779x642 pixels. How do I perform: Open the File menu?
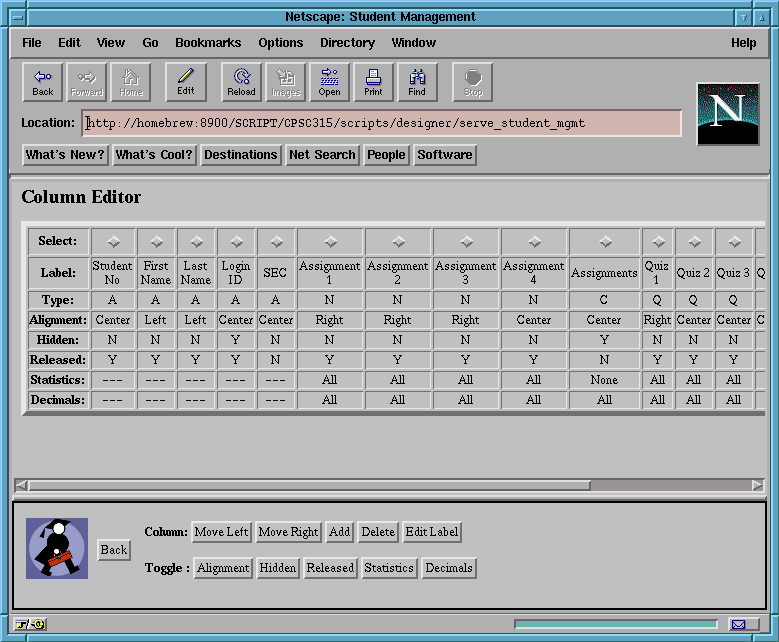[31, 43]
